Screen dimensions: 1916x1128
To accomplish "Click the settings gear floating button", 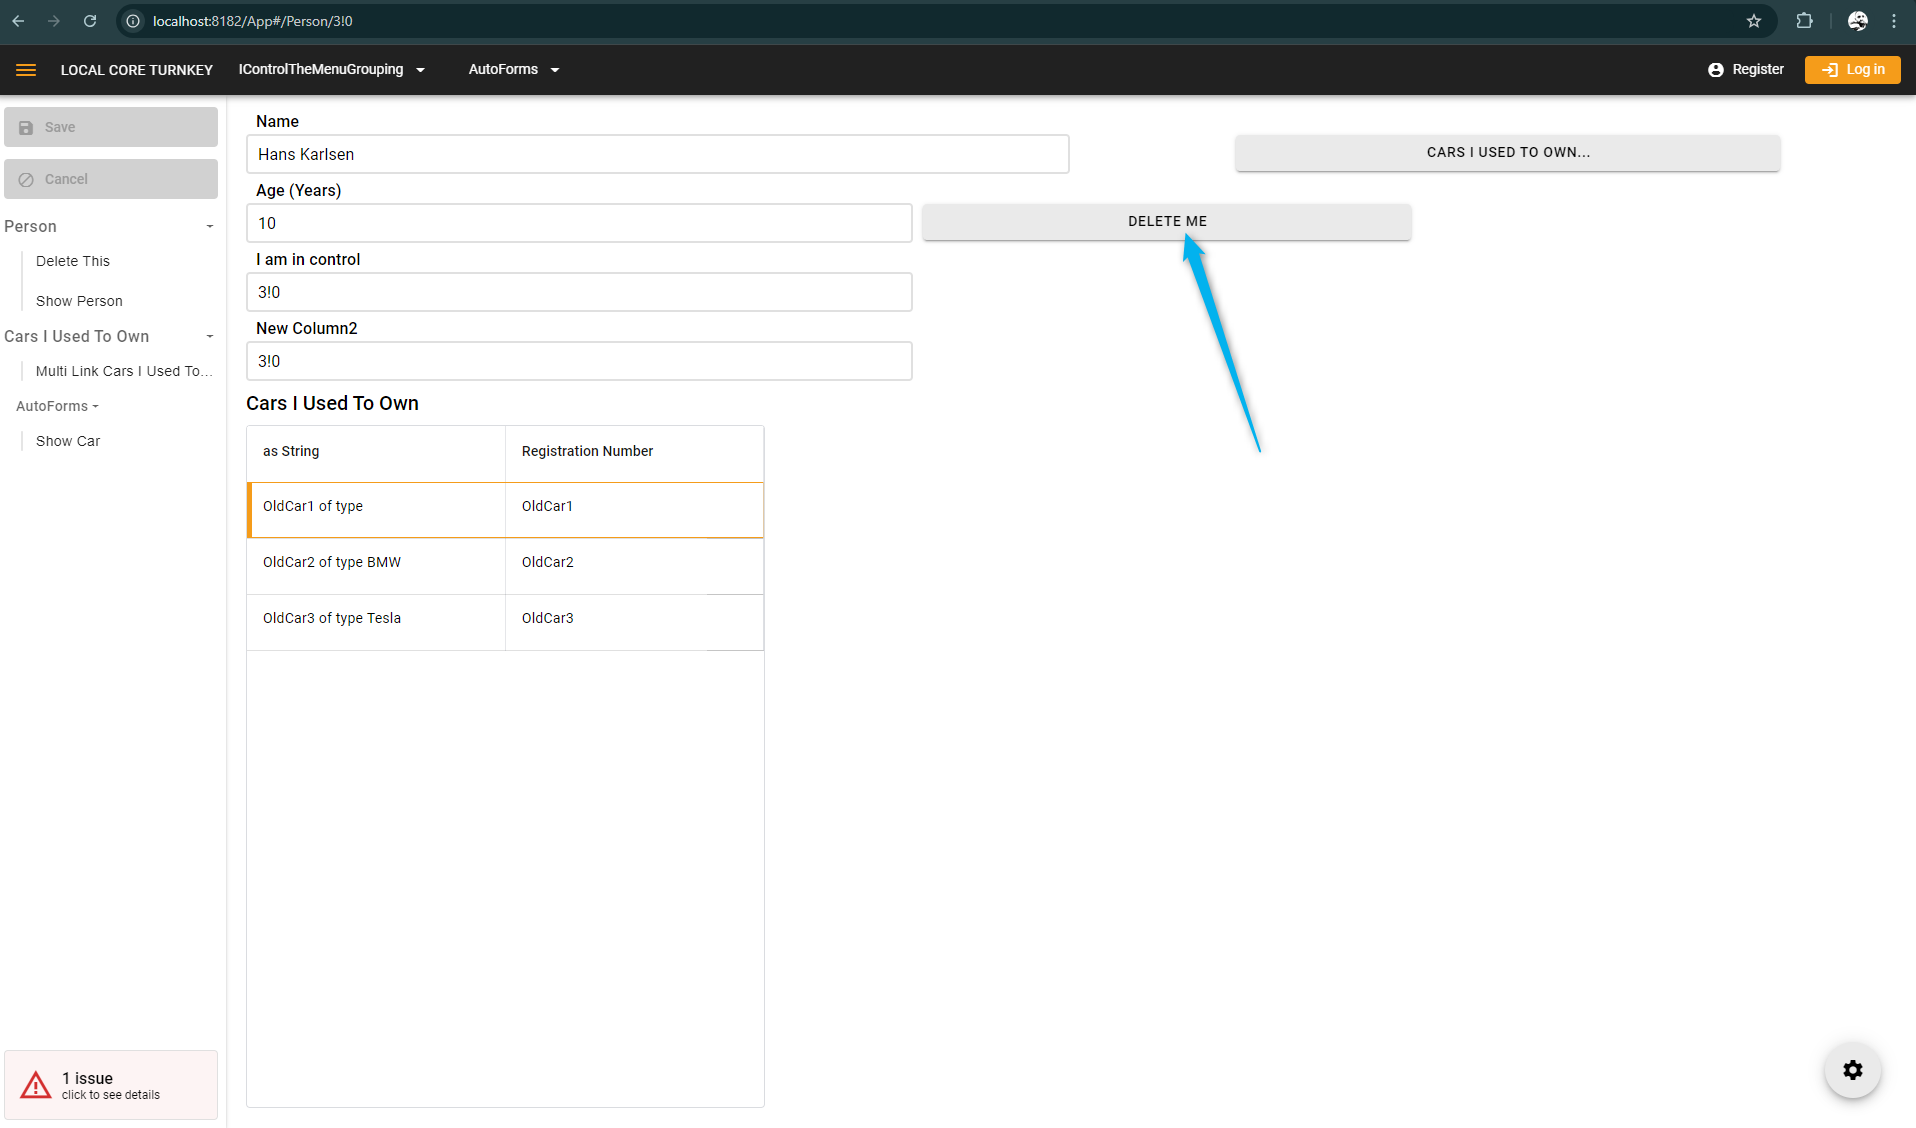I will 1852,1070.
